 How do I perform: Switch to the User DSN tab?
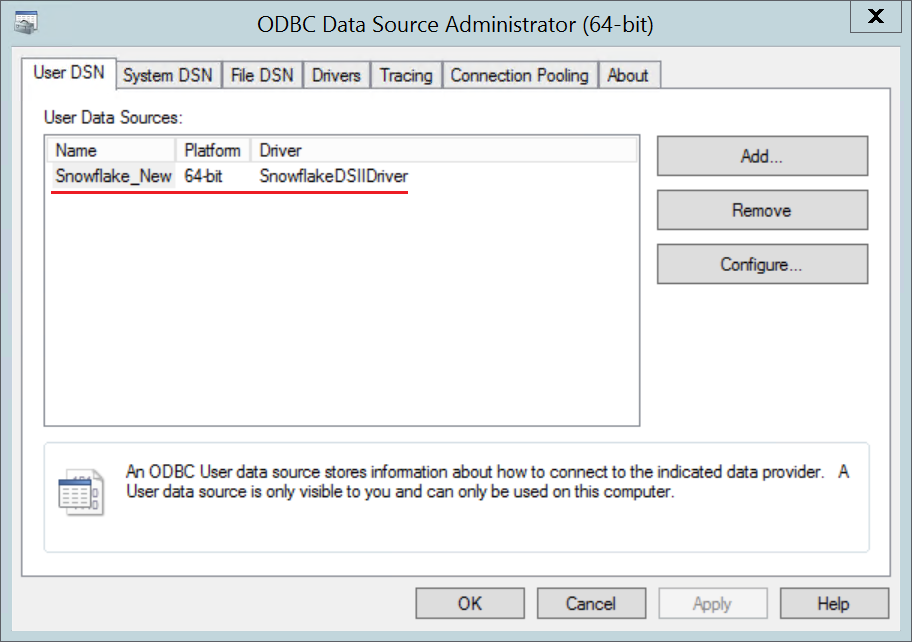[69, 73]
